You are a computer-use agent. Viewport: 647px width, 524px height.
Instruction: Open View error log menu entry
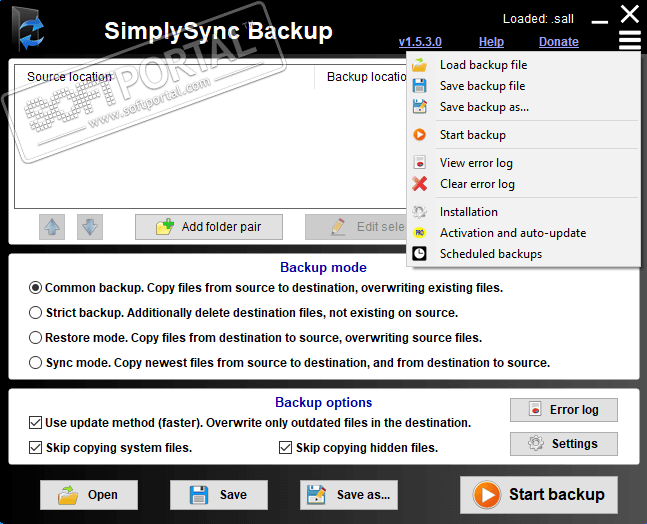[524, 163]
